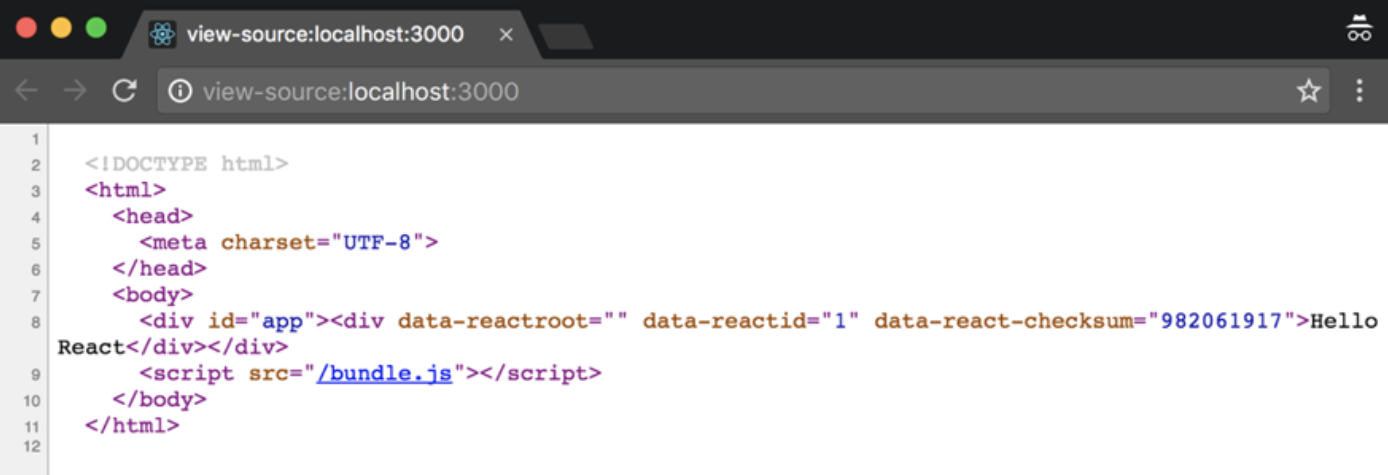Reload the view-source page
The height and width of the screenshot is (475, 1388).
[x=124, y=91]
